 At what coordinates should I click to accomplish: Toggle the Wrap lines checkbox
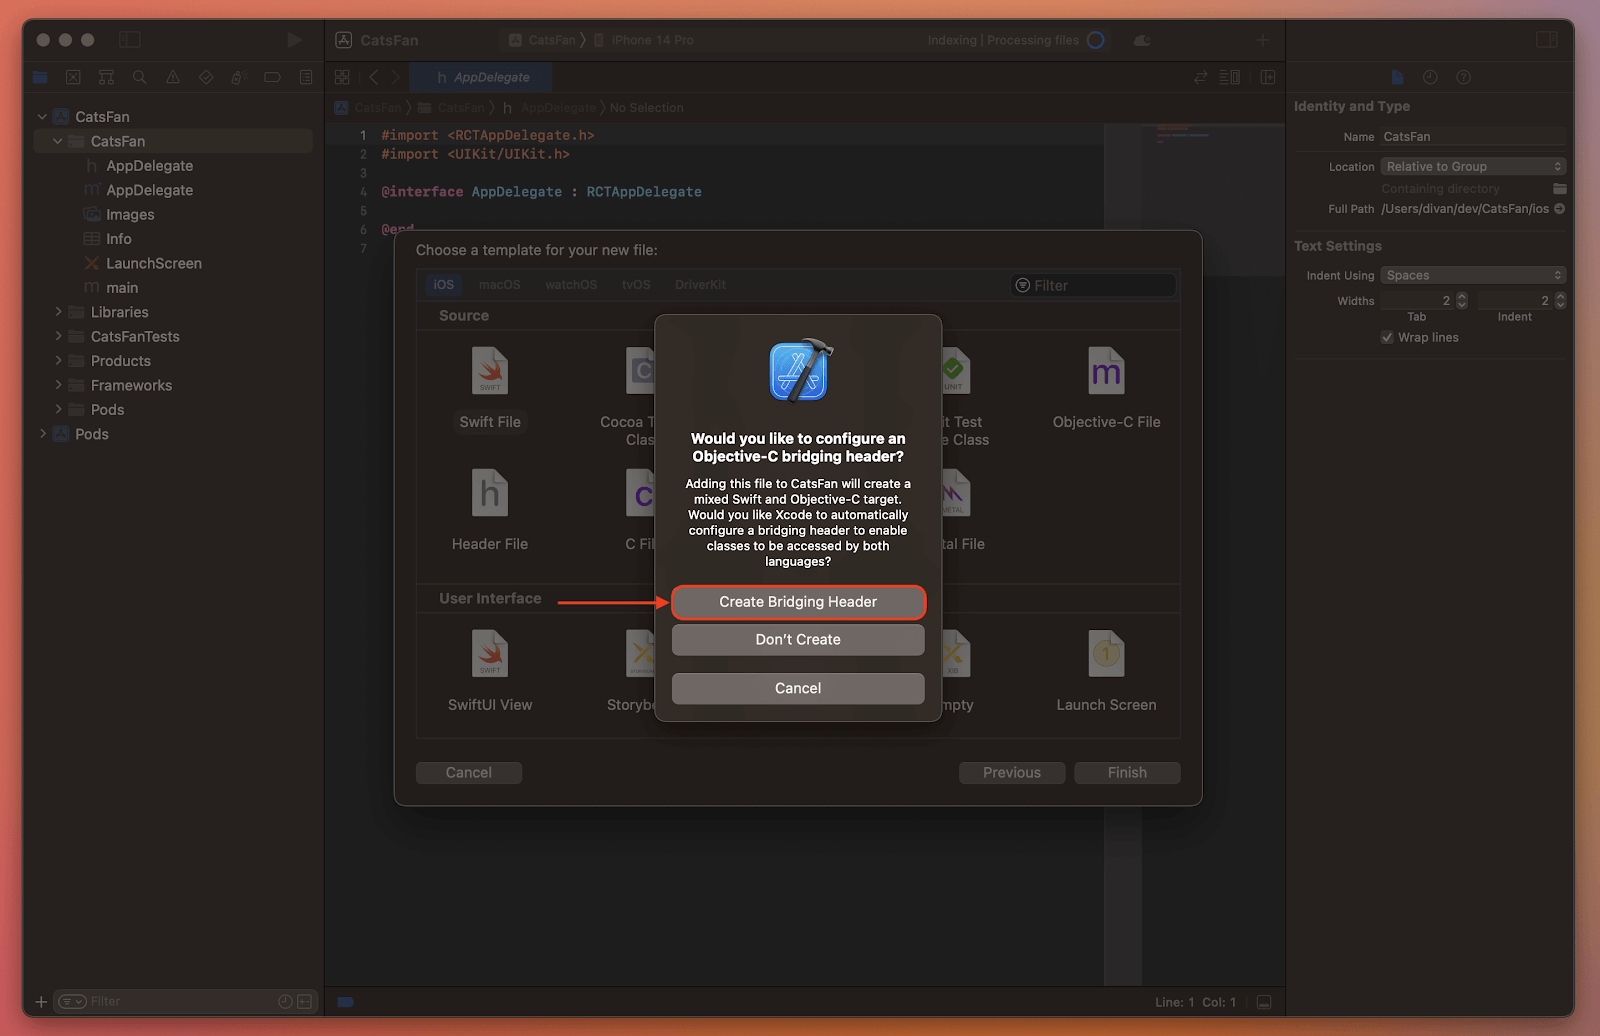pos(1387,338)
